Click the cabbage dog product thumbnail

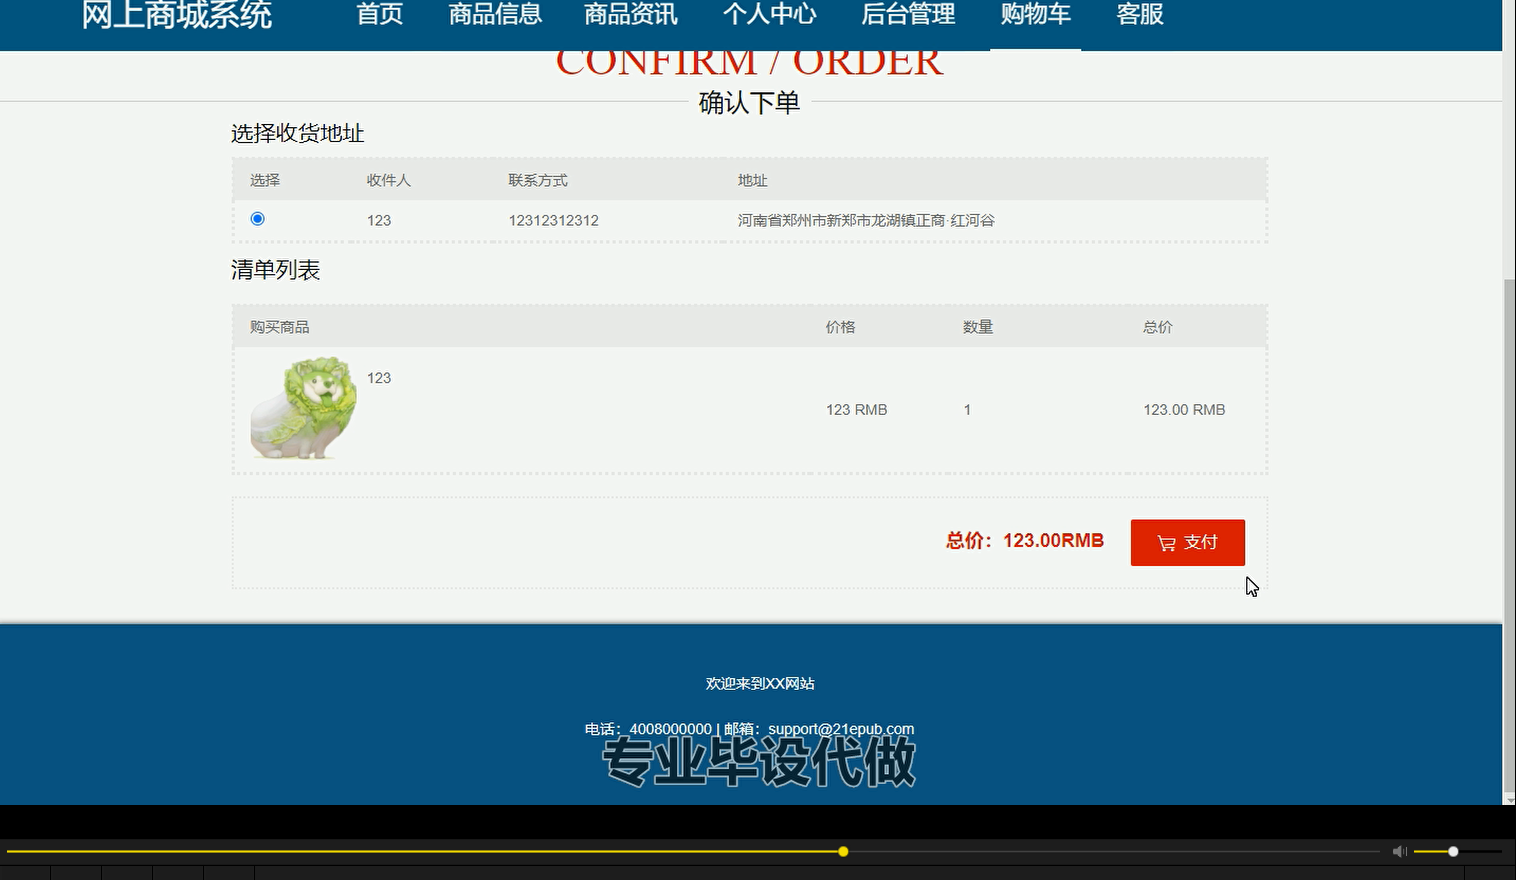303,410
